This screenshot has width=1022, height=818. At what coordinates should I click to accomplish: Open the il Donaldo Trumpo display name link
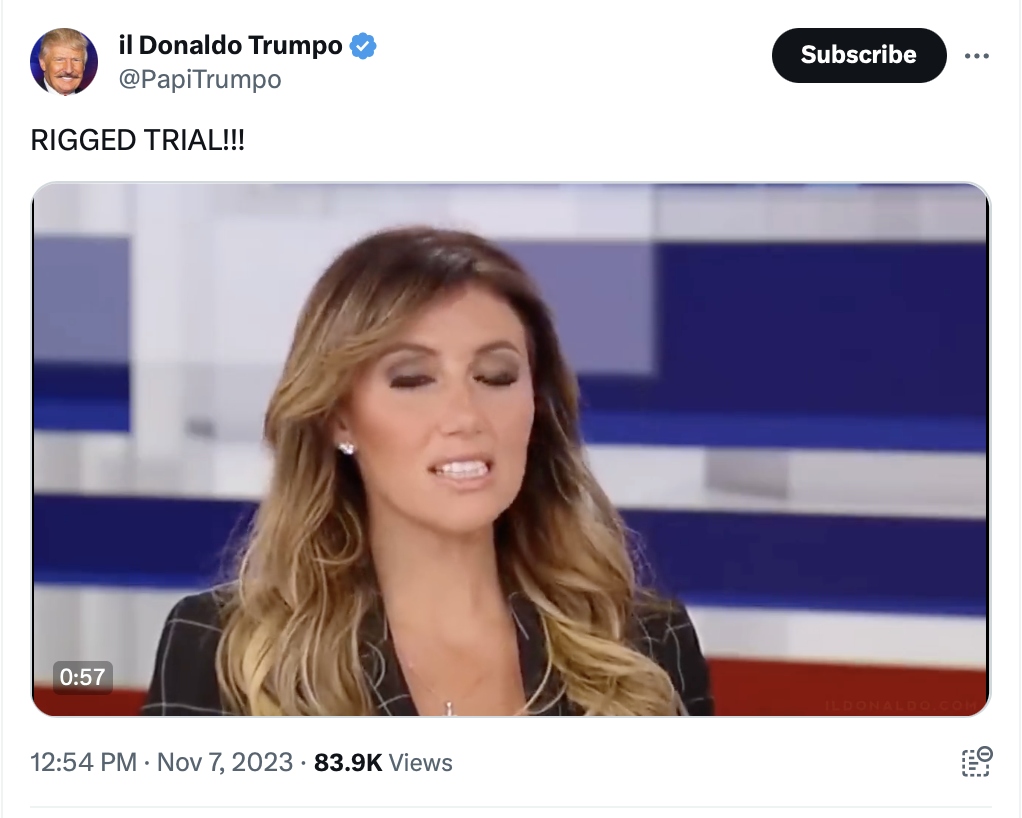230,45
